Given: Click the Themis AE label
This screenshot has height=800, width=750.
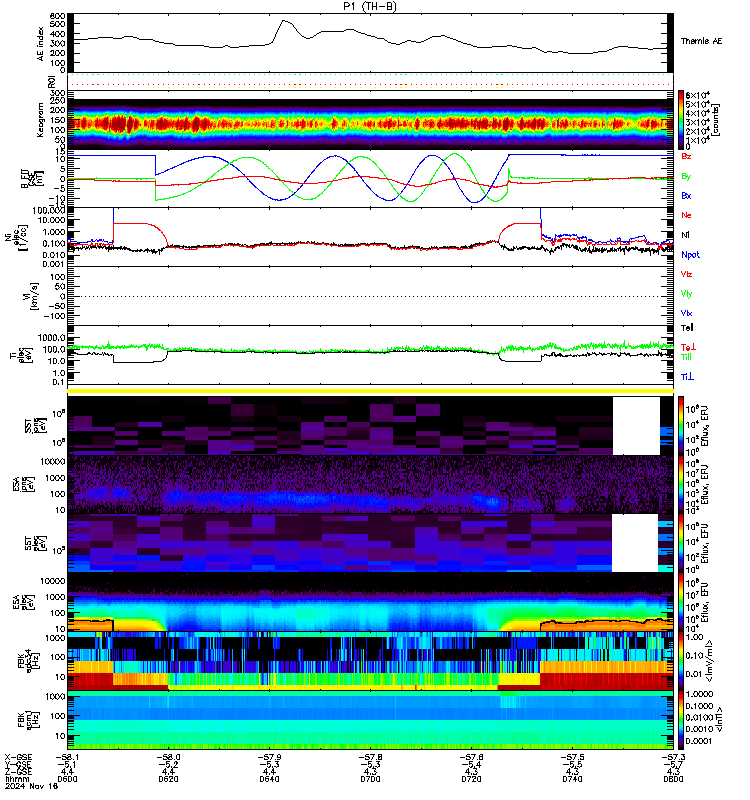Looking at the screenshot, I should pyautogui.click(x=702, y=41).
